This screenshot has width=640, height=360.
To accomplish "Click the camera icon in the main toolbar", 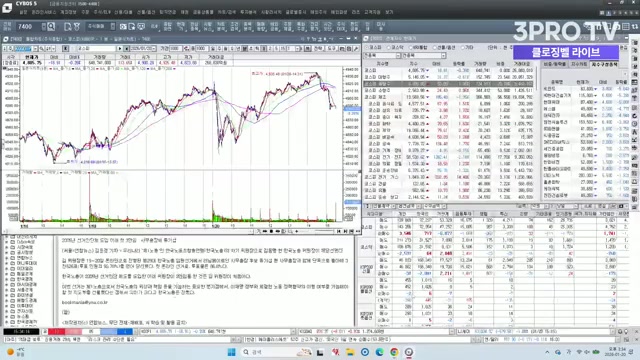I will [x=123, y=27].
